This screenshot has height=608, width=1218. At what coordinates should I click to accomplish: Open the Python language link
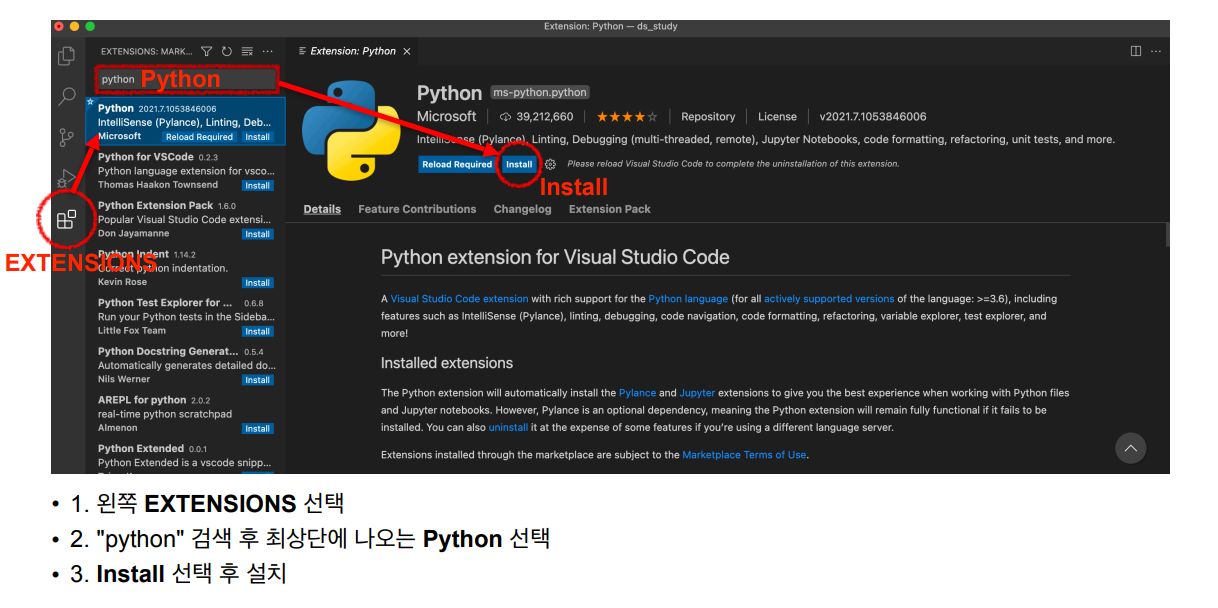[x=688, y=299]
